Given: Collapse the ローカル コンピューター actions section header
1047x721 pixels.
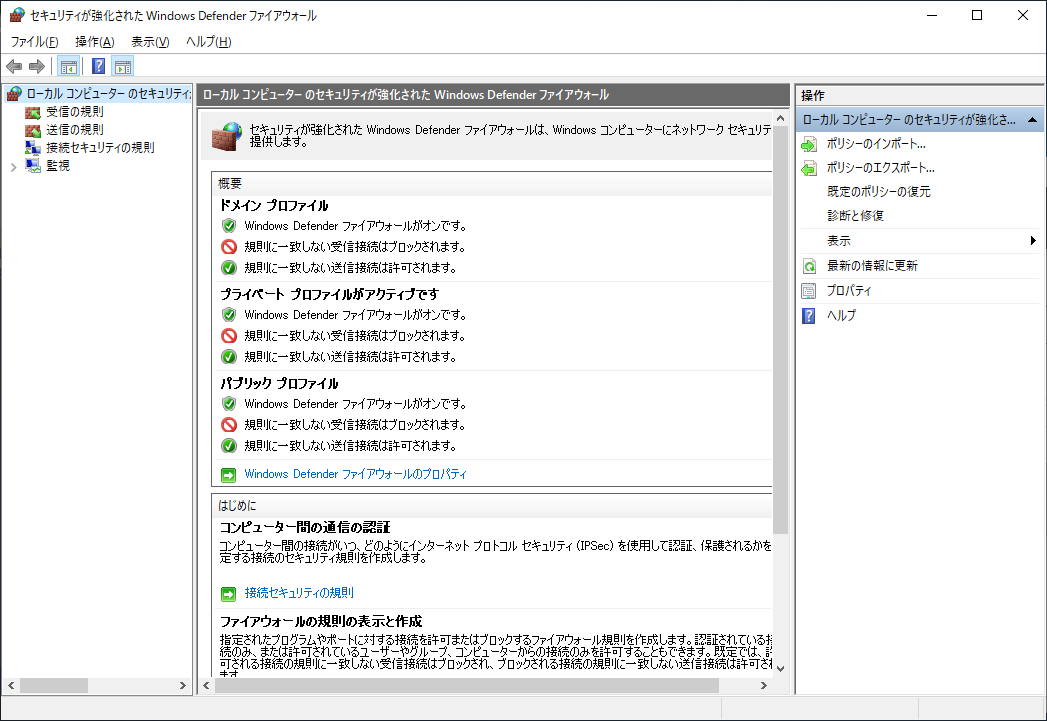Looking at the screenshot, I should click(x=1032, y=120).
